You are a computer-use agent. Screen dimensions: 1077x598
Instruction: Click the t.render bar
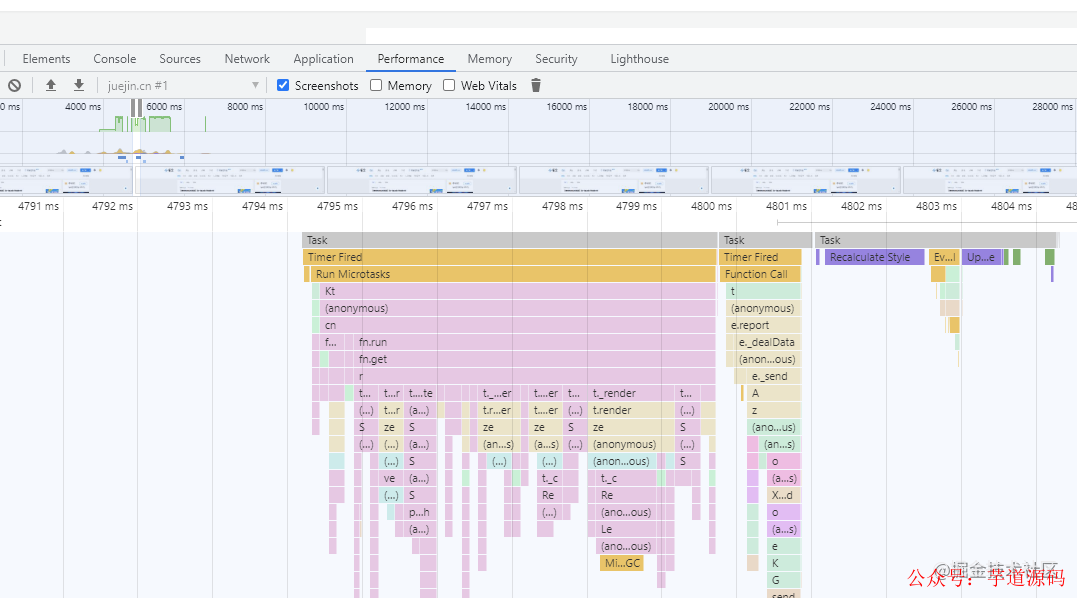pyautogui.click(x=631, y=411)
